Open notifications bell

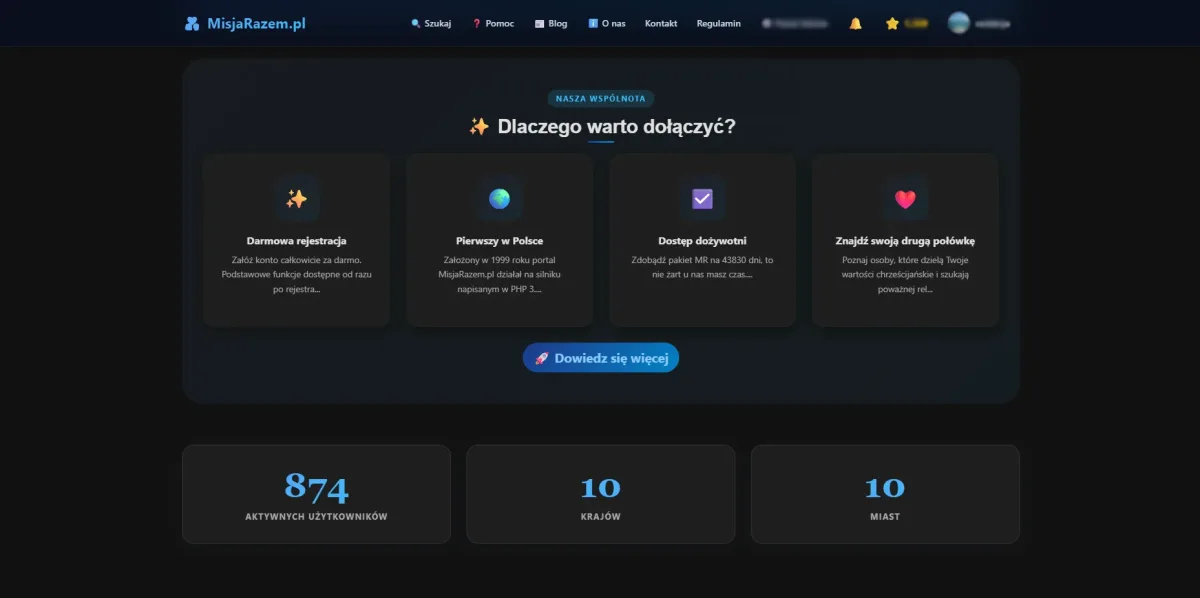[x=855, y=24]
